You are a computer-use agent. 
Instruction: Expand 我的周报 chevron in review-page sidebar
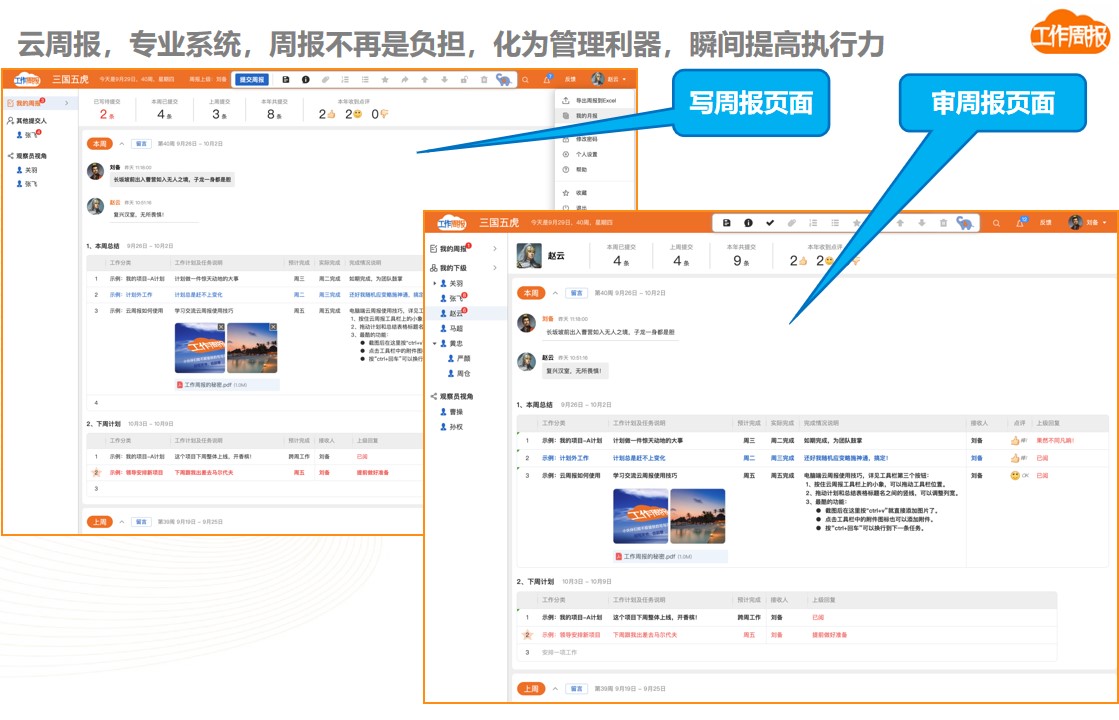point(495,248)
